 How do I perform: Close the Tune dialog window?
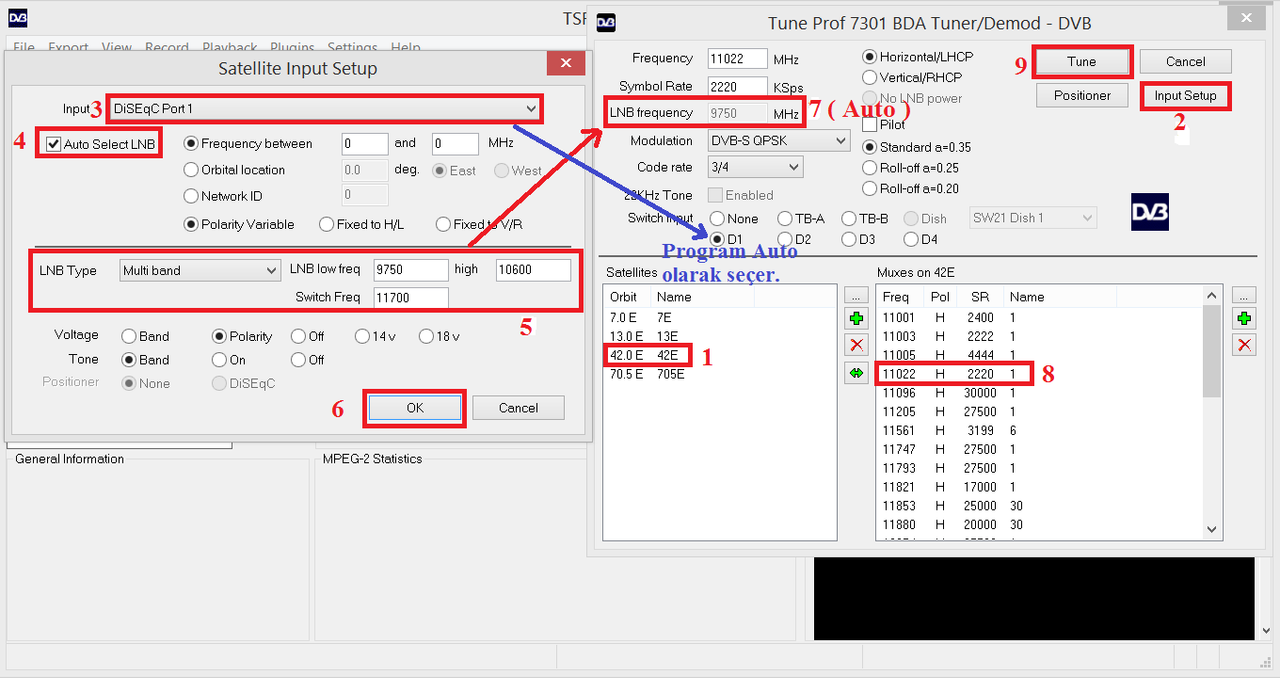point(1244,17)
